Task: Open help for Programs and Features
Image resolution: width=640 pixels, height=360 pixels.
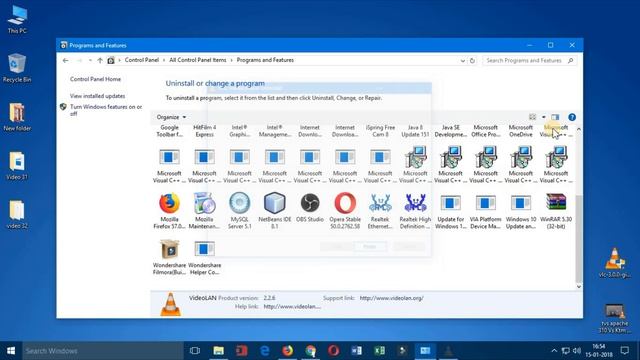Action: [x=572, y=117]
